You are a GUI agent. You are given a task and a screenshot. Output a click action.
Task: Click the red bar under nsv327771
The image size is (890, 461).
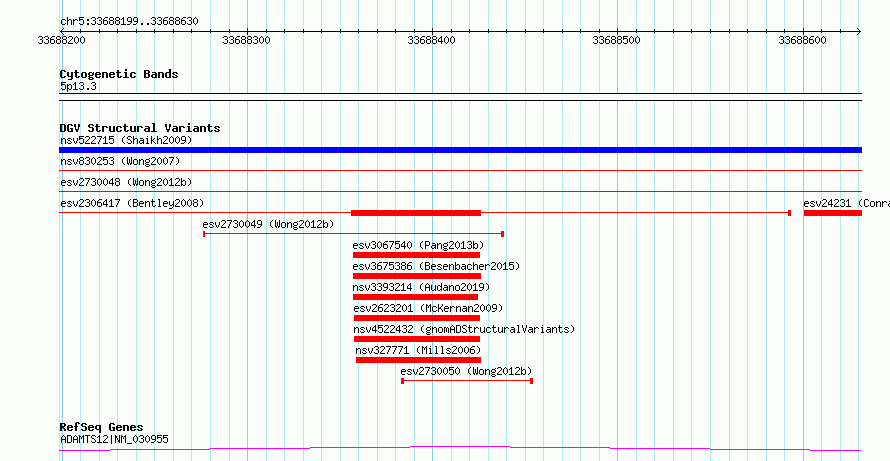[418, 360]
